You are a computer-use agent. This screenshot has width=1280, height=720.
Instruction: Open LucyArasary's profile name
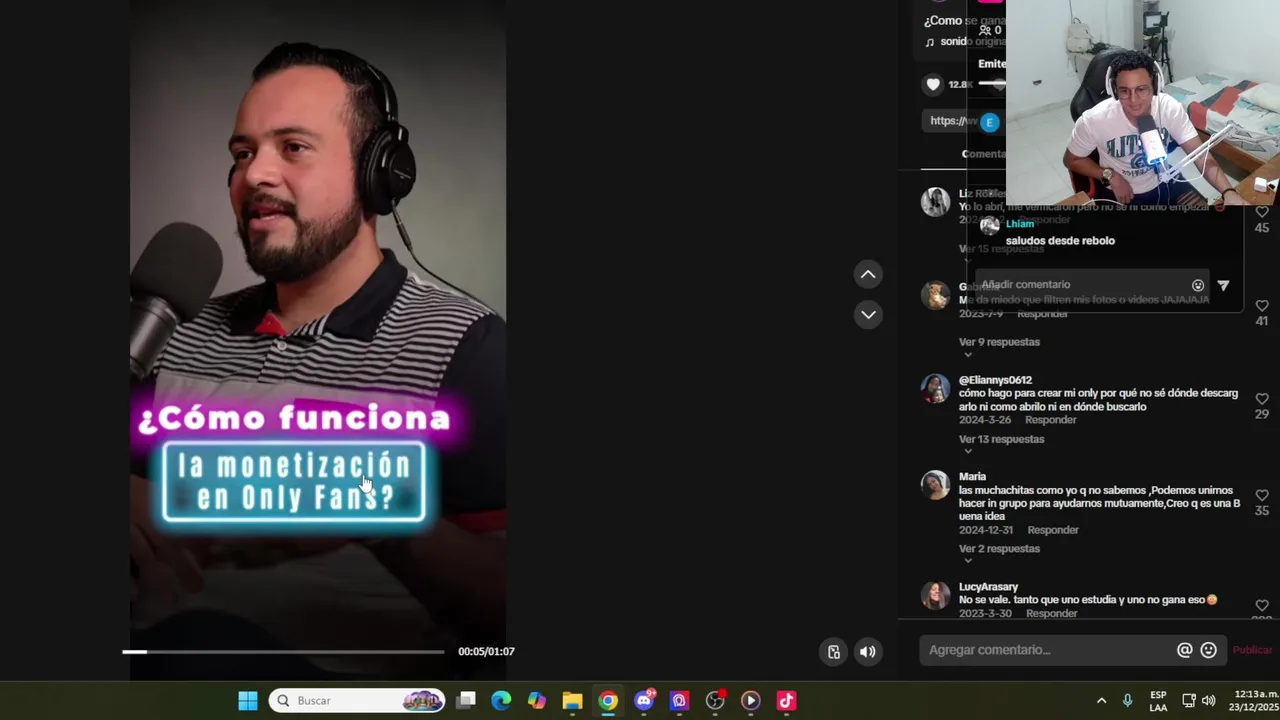pos(988,587)
